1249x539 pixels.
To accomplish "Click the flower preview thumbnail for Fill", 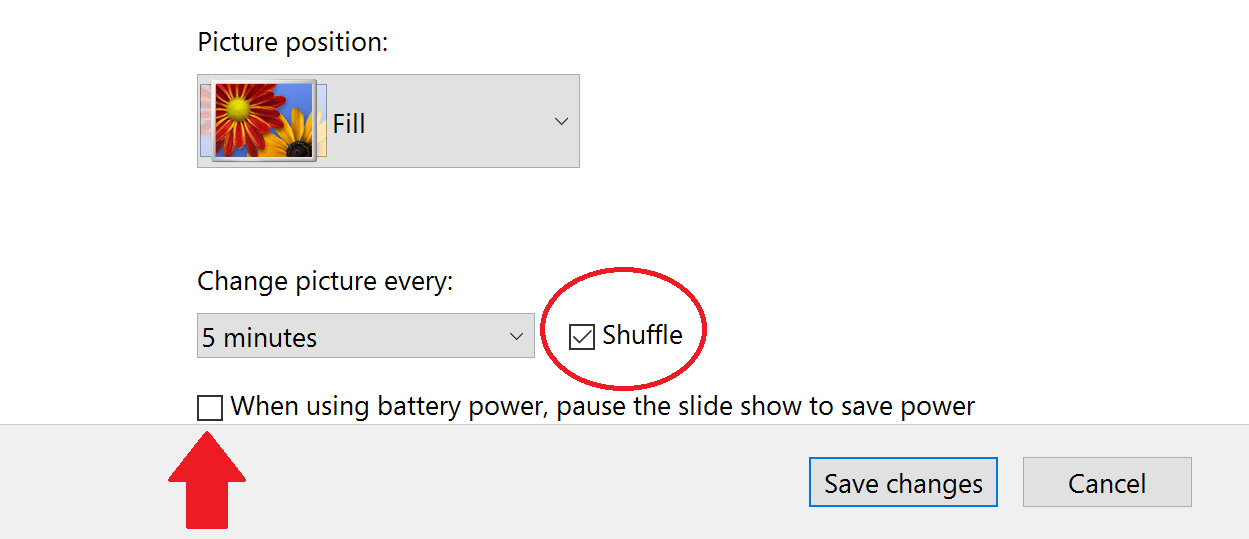I will point(265,121).
